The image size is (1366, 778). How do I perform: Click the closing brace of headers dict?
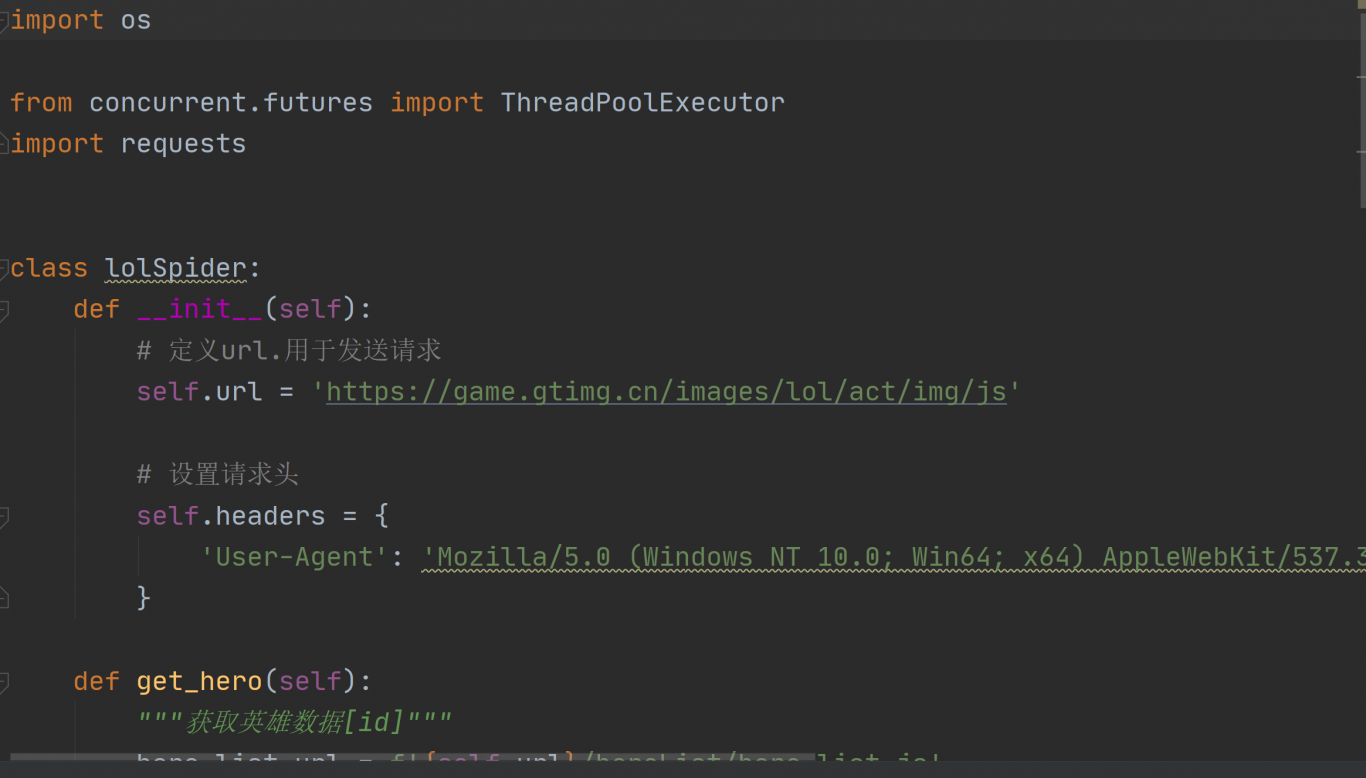[144, 598]
